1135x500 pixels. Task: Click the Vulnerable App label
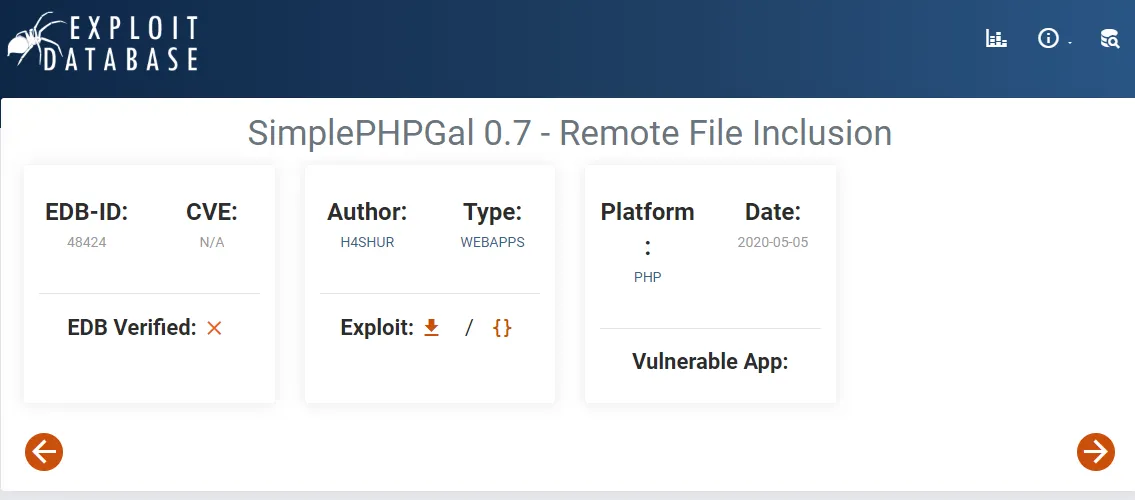pos(710,361)
